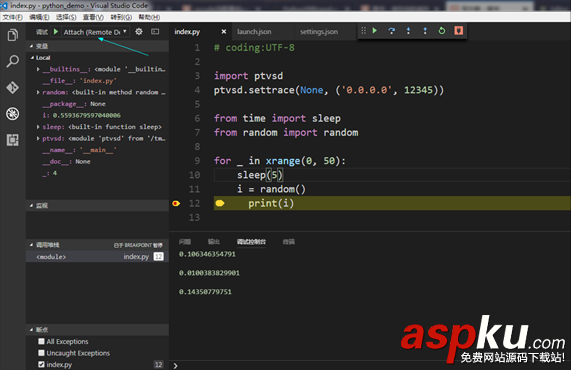Viewport: 571px width, 370px height.
Task: Disable the index.py breakpoint checkbox
Action: 42,364
